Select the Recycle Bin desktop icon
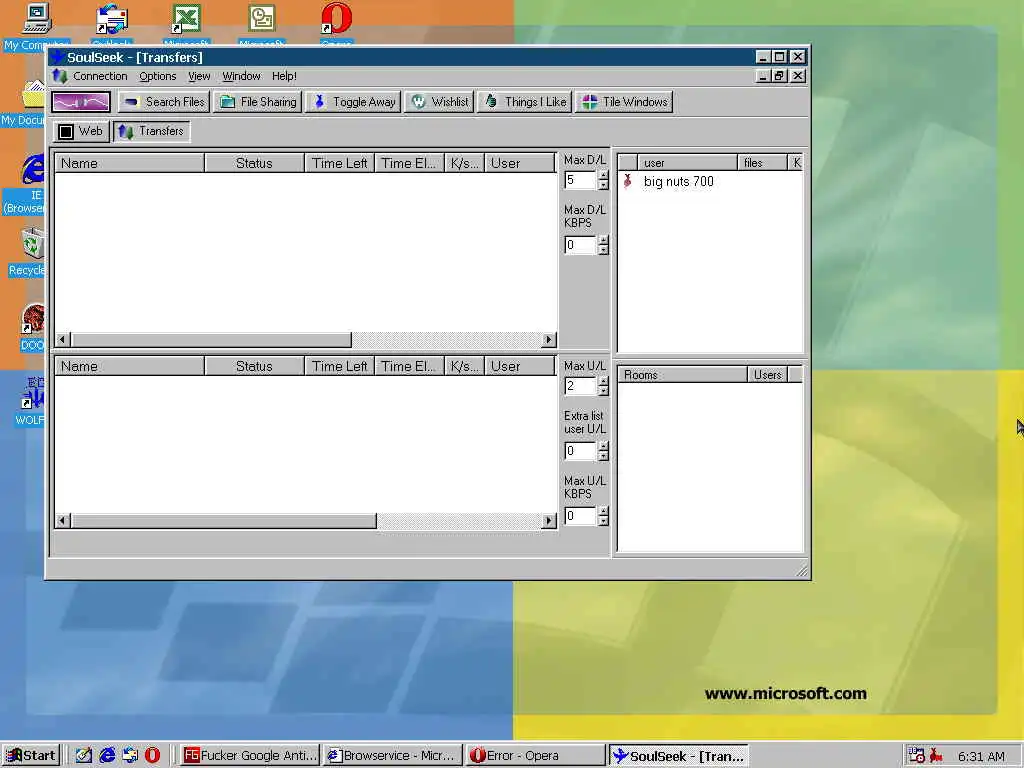 [x=28, y=251]
